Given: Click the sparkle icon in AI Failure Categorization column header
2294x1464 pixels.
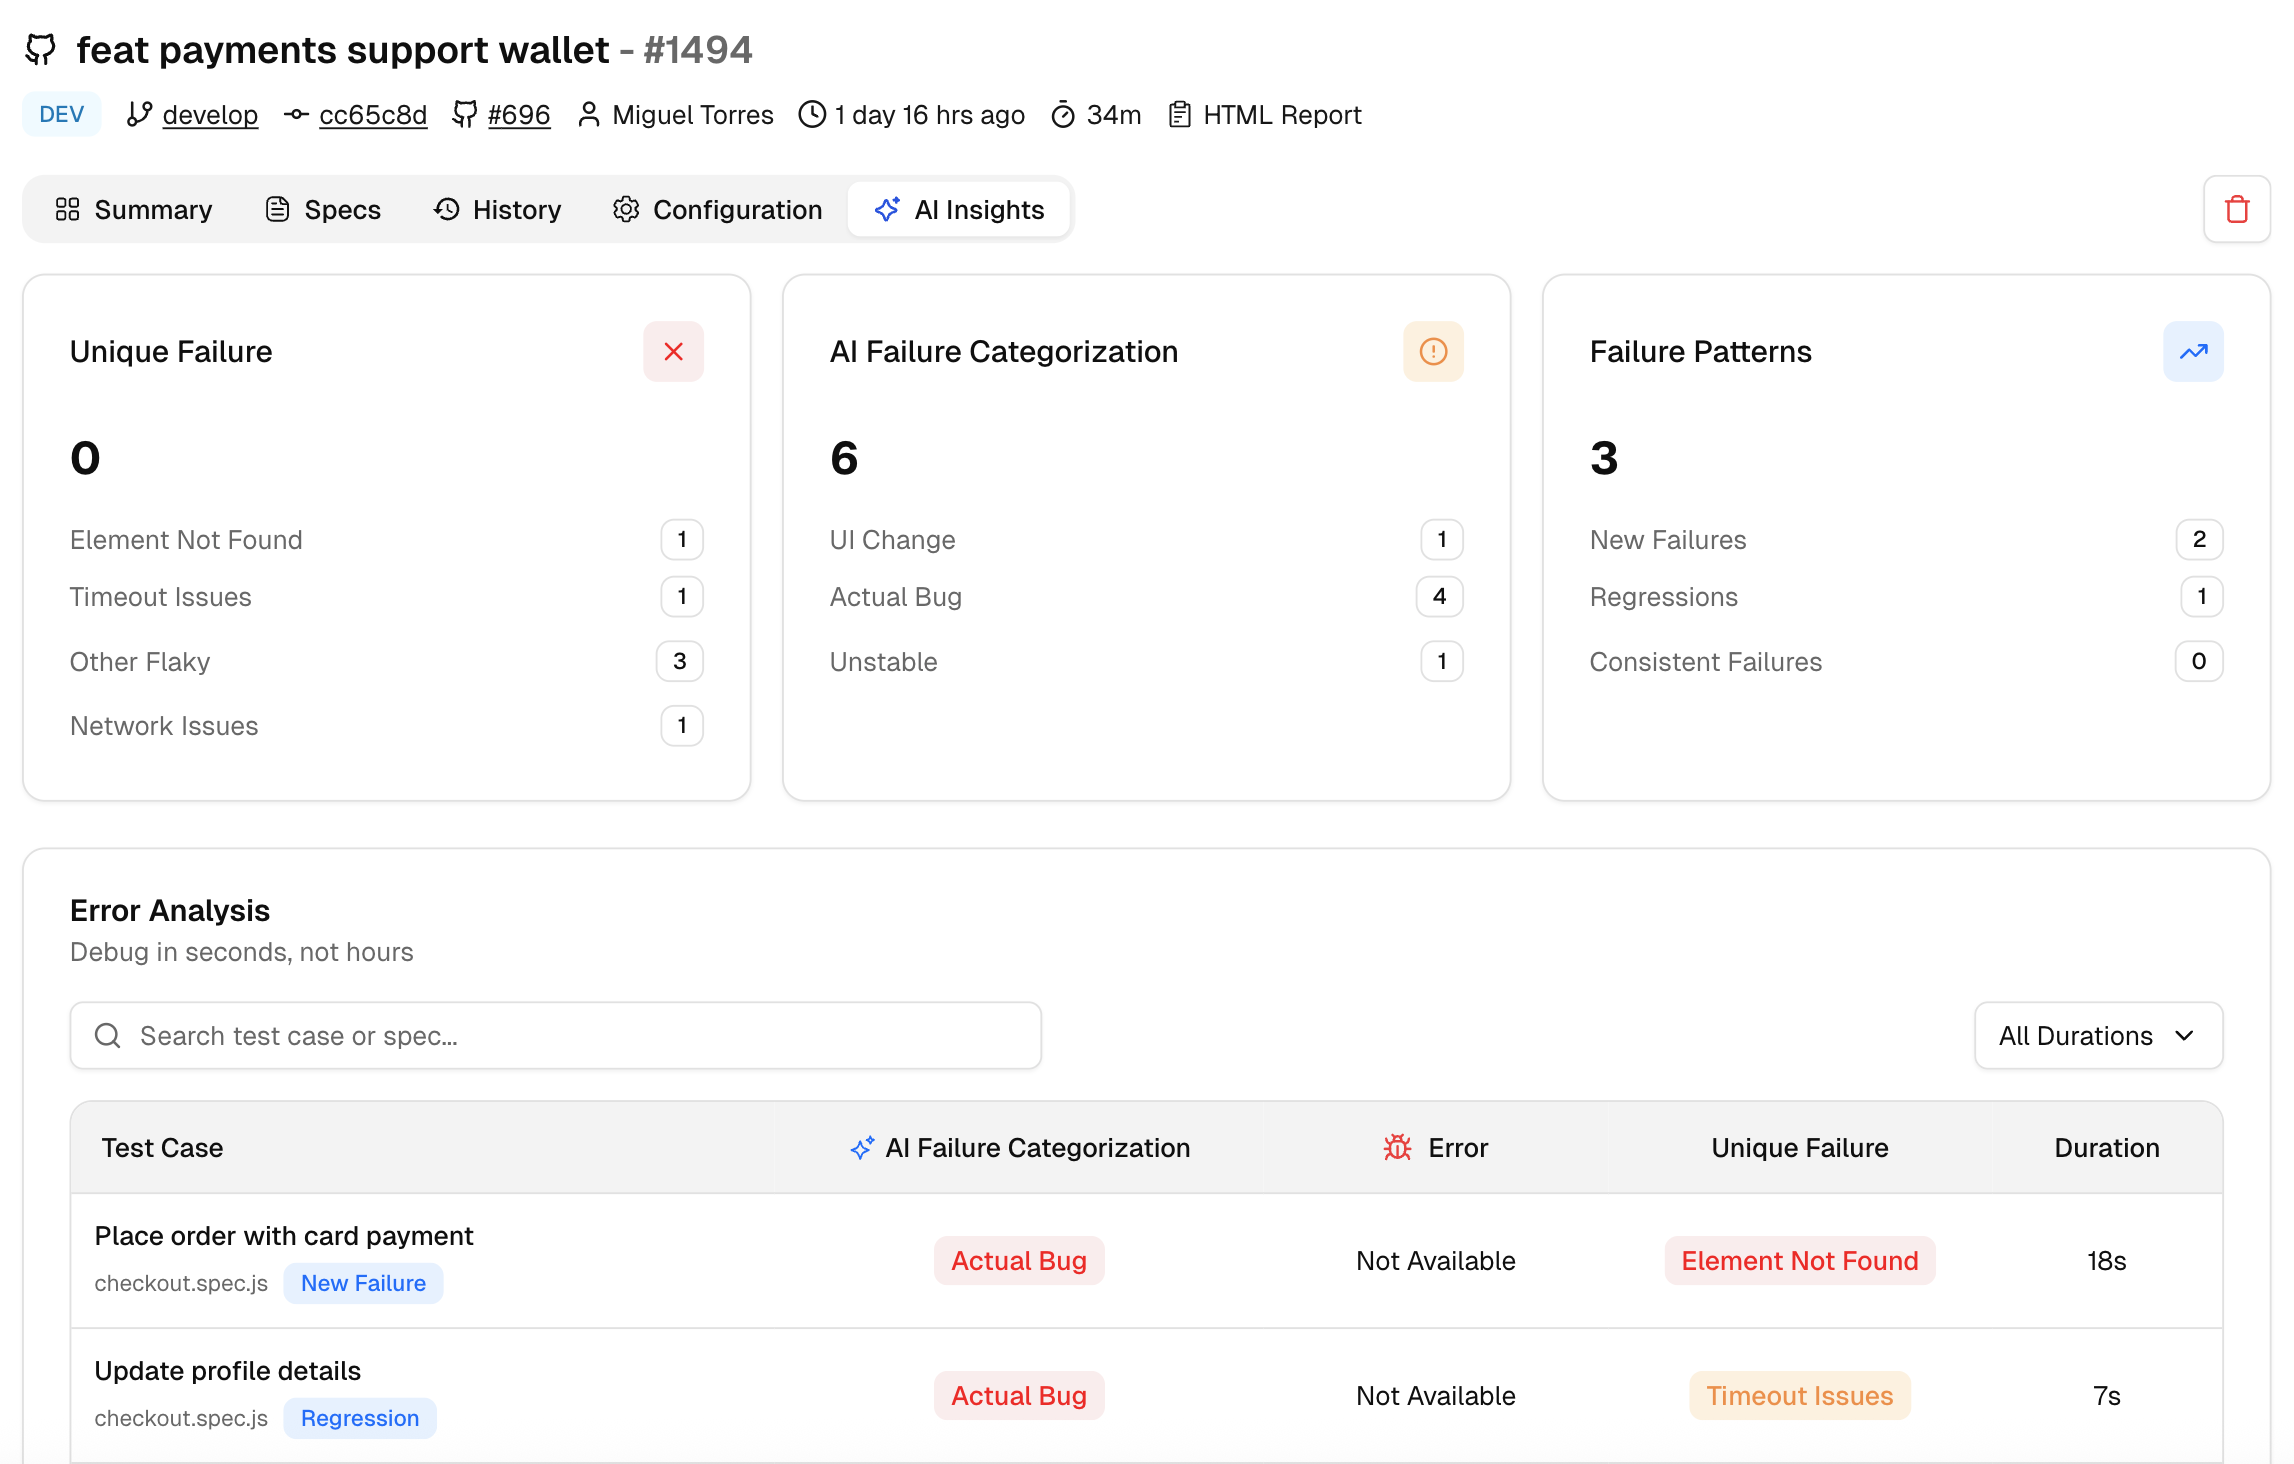Looking at the screenshot, I should (861, 1148).
